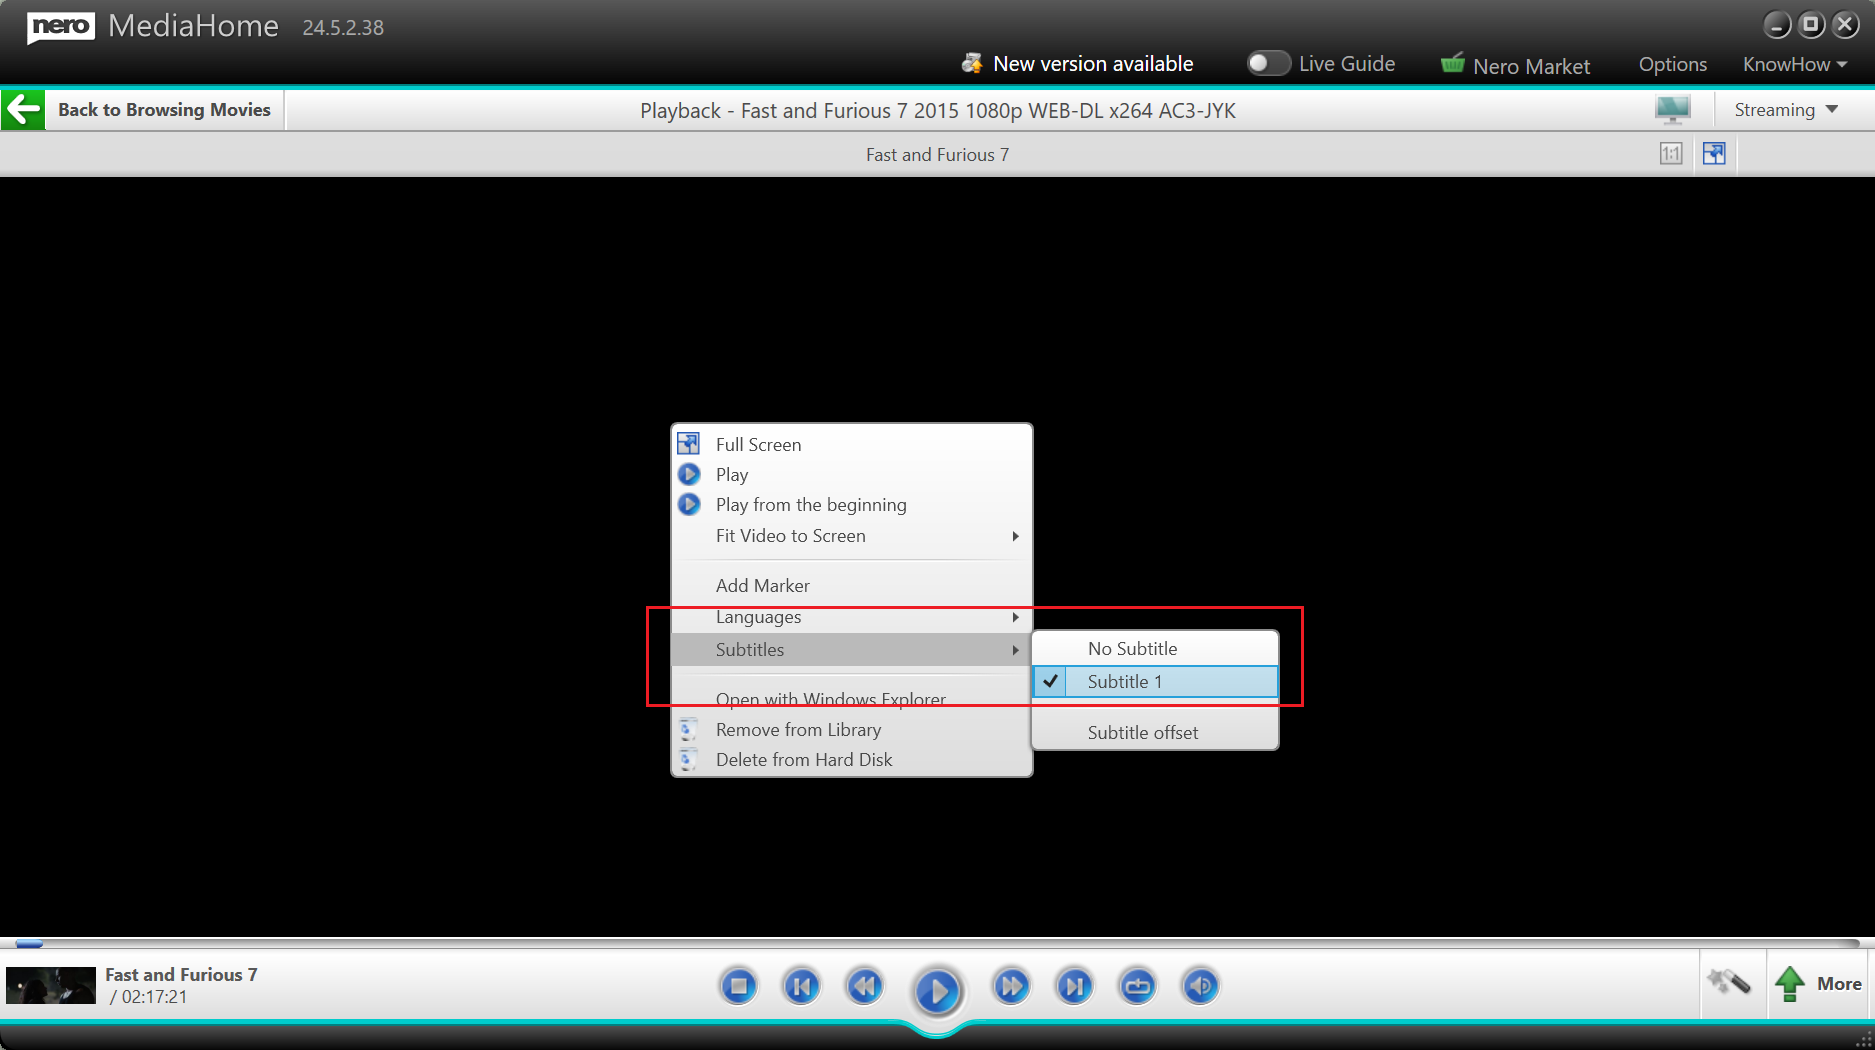Select the checked Subtitle 1 option

coord(1155,682)
